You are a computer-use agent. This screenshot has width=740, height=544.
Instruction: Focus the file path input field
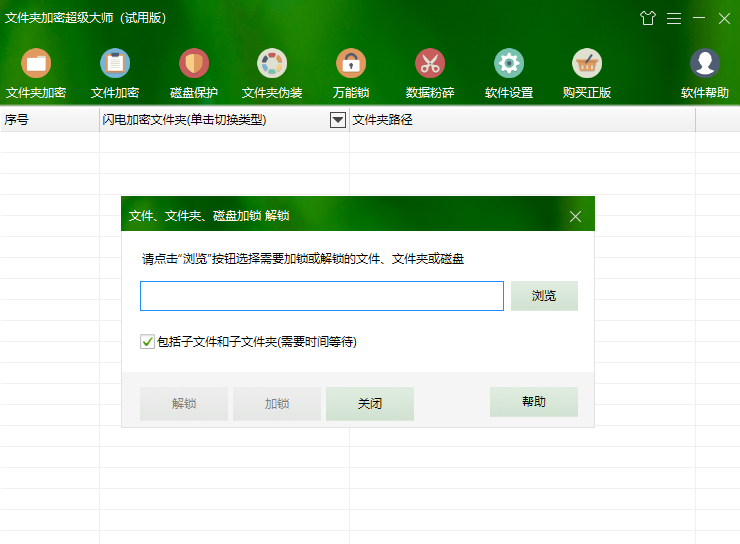pos(322,296)
